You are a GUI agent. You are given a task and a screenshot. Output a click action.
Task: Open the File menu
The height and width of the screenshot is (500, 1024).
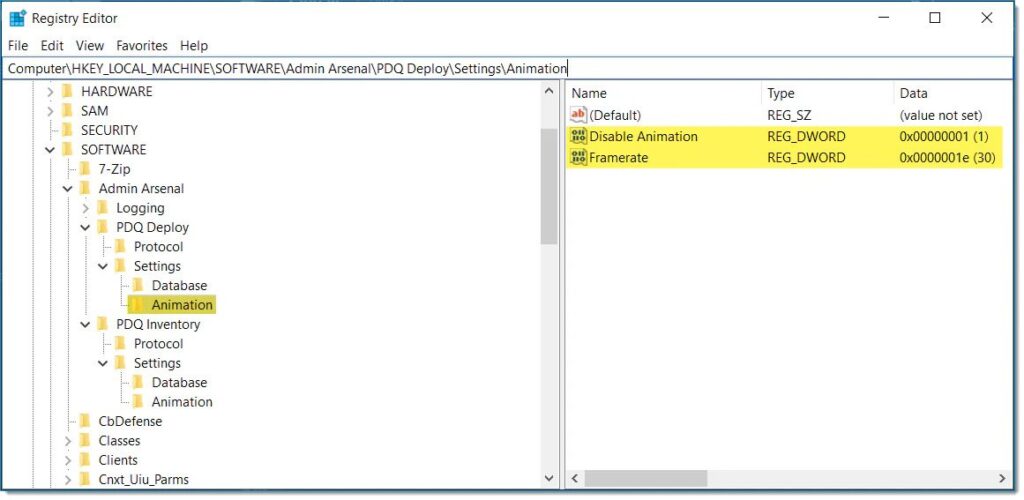pos(18,46)
